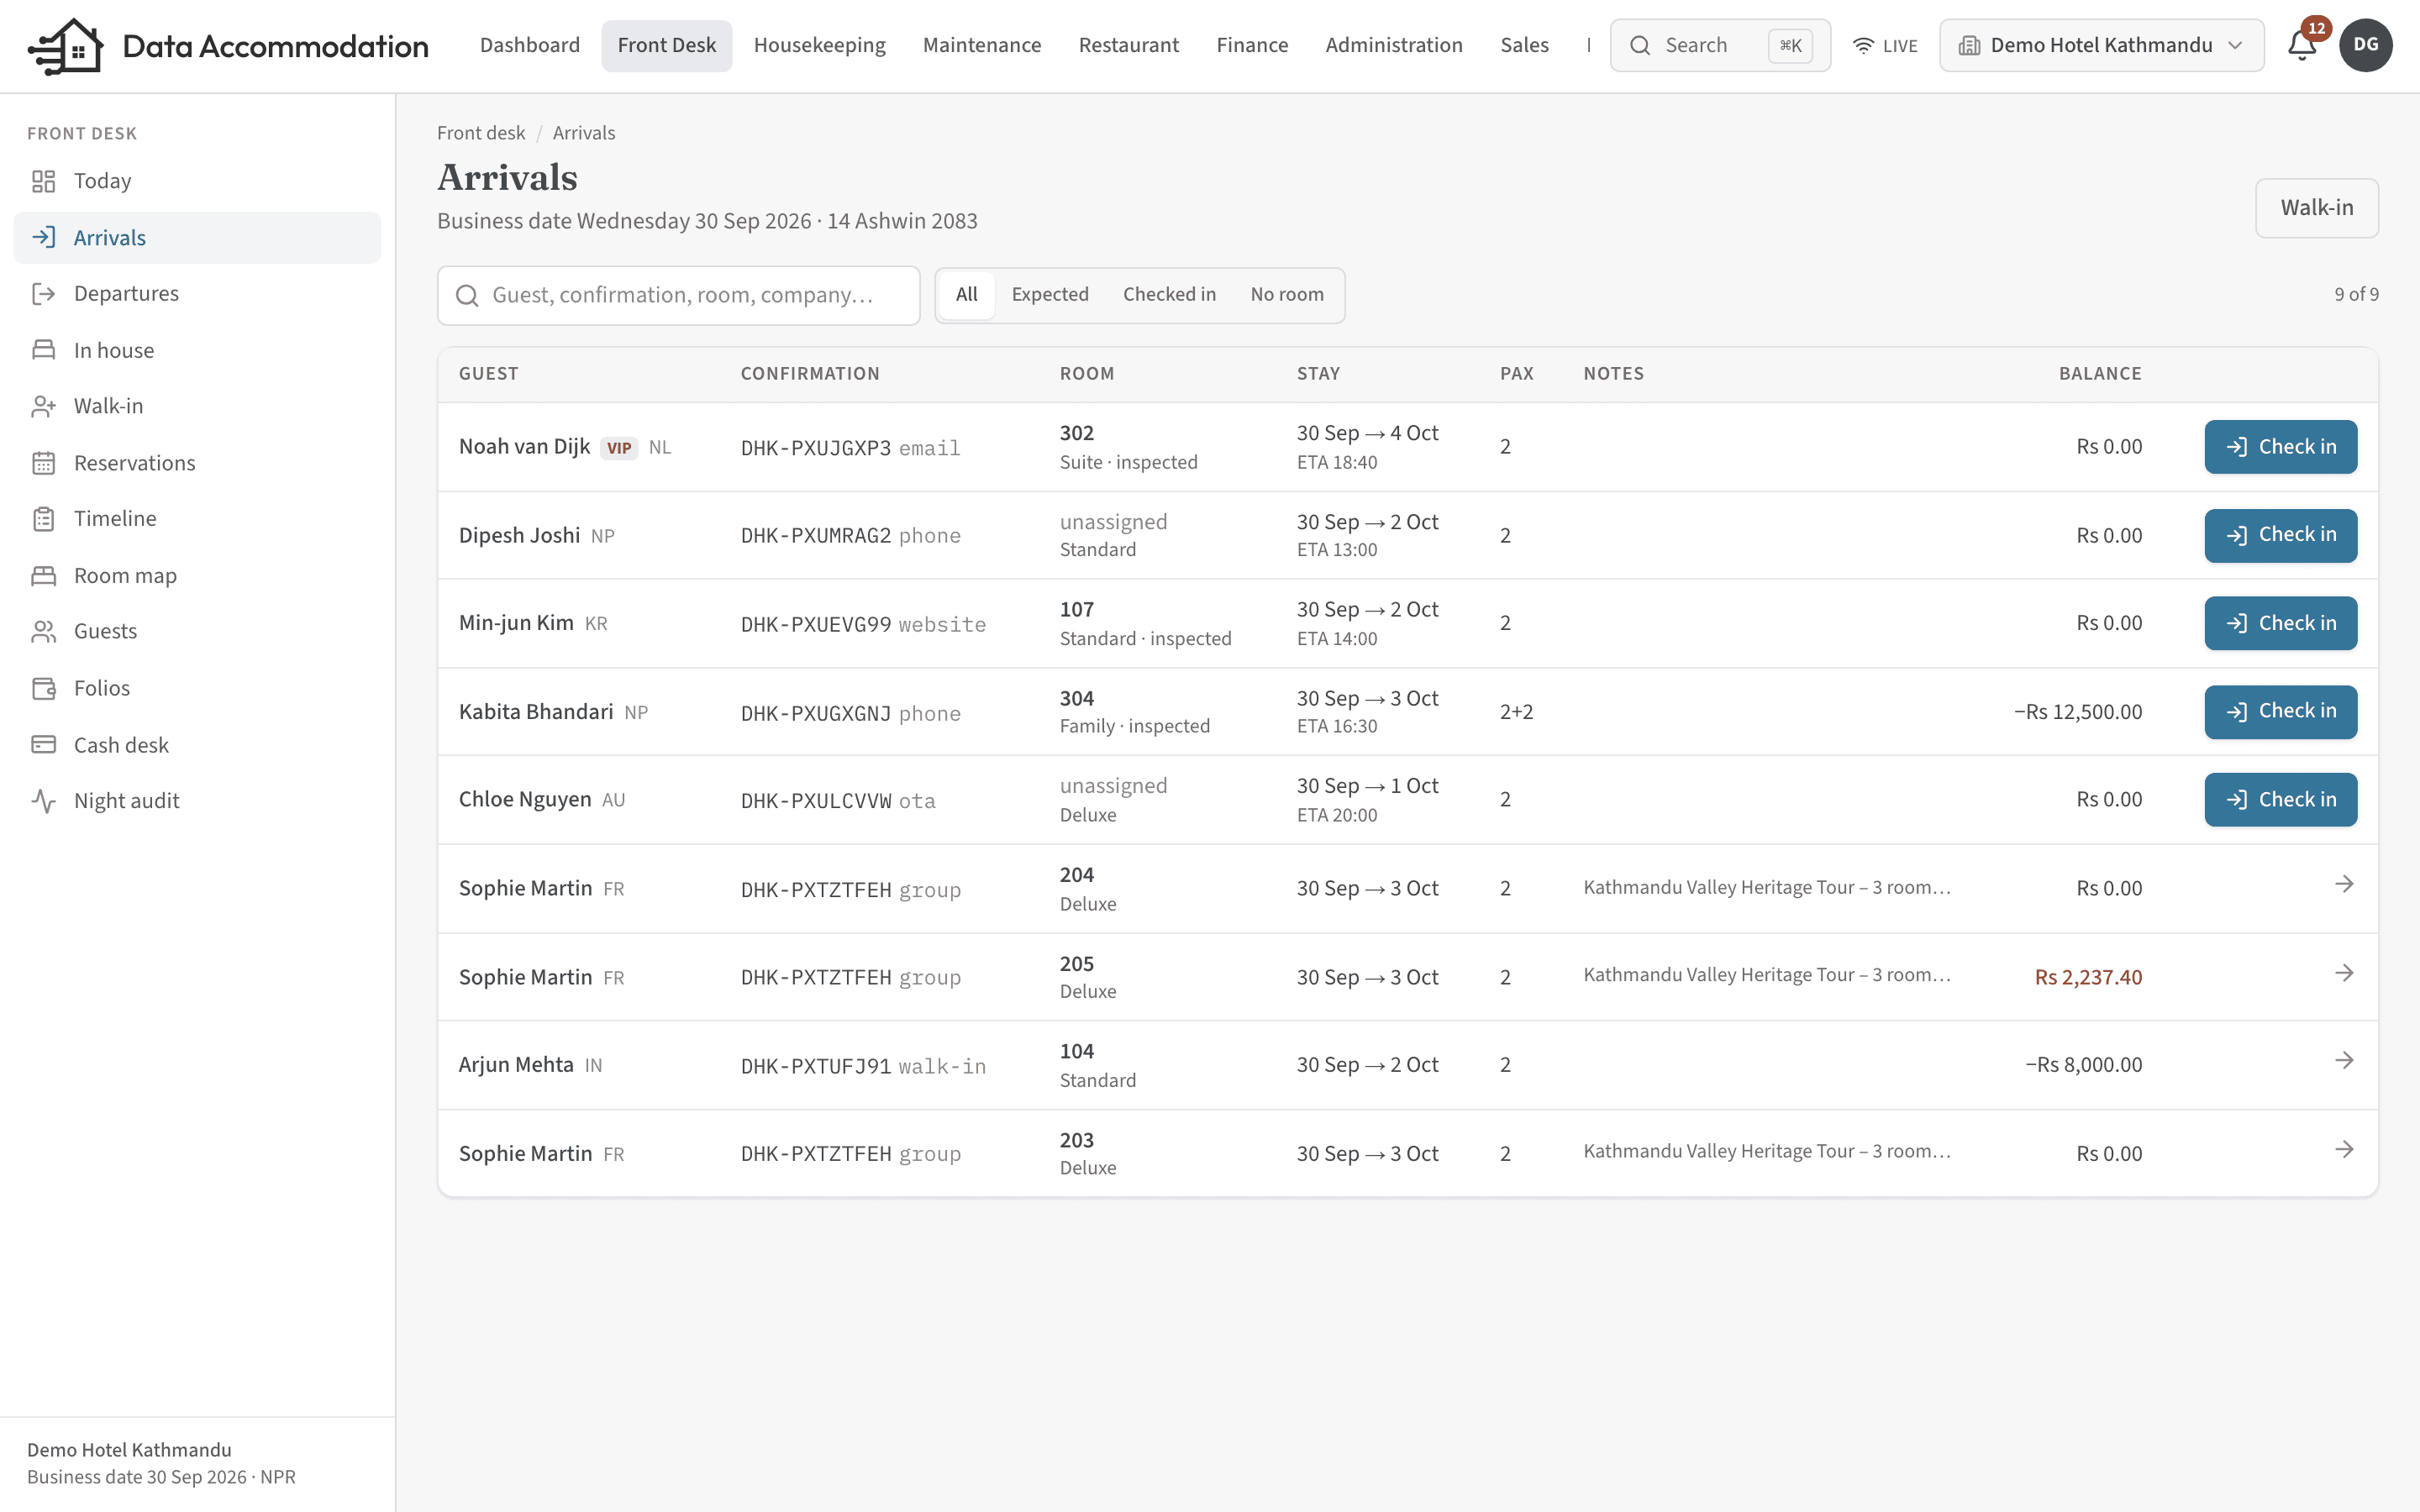Switch to the Housekeeping tab
The image size is (2420, 1512).
point(820,45)
